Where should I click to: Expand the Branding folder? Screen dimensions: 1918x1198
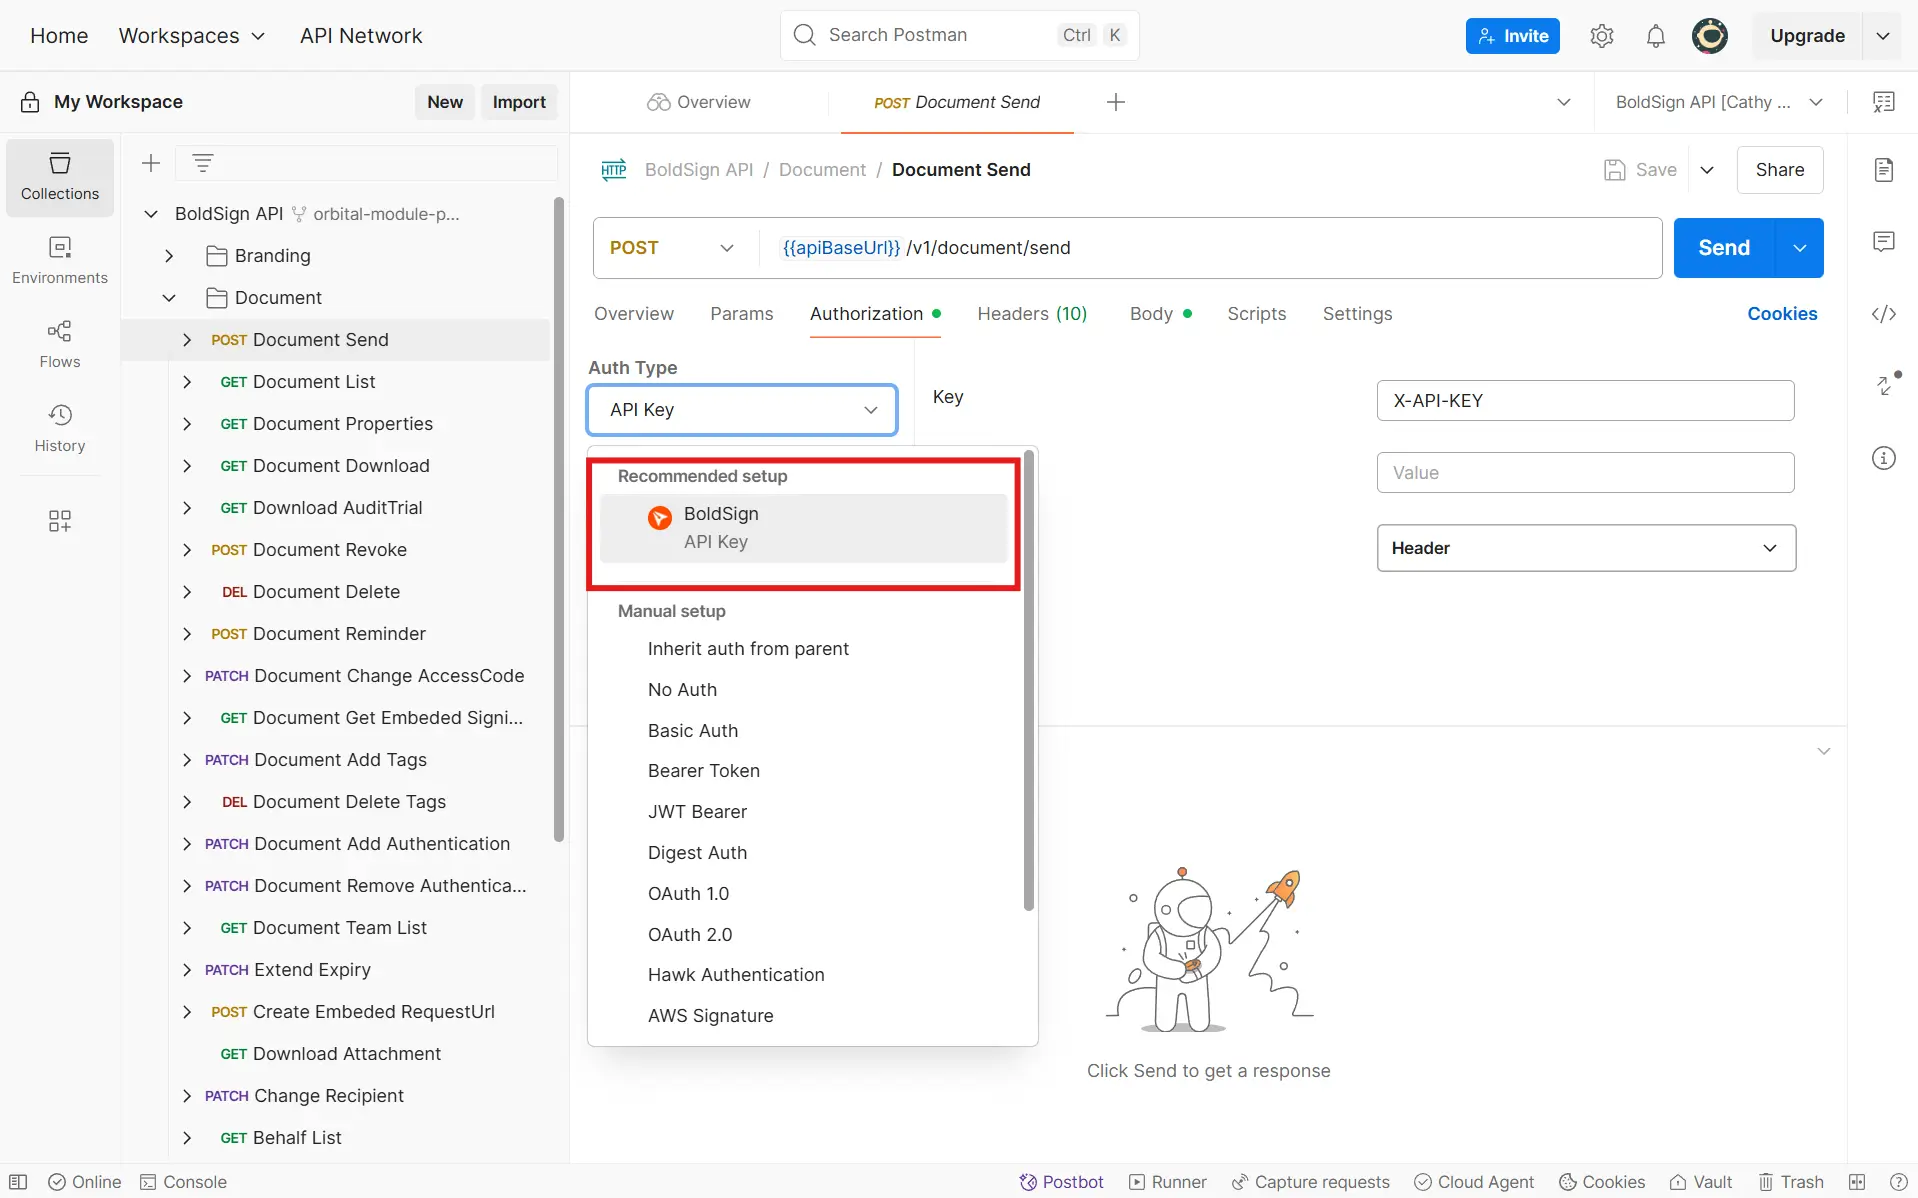point(169,256)
